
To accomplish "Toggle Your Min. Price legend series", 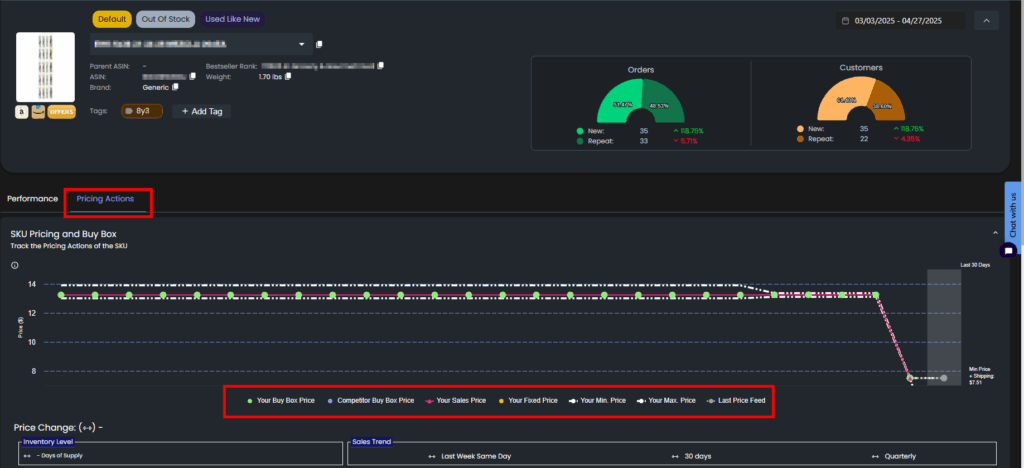I will [598, 400].
